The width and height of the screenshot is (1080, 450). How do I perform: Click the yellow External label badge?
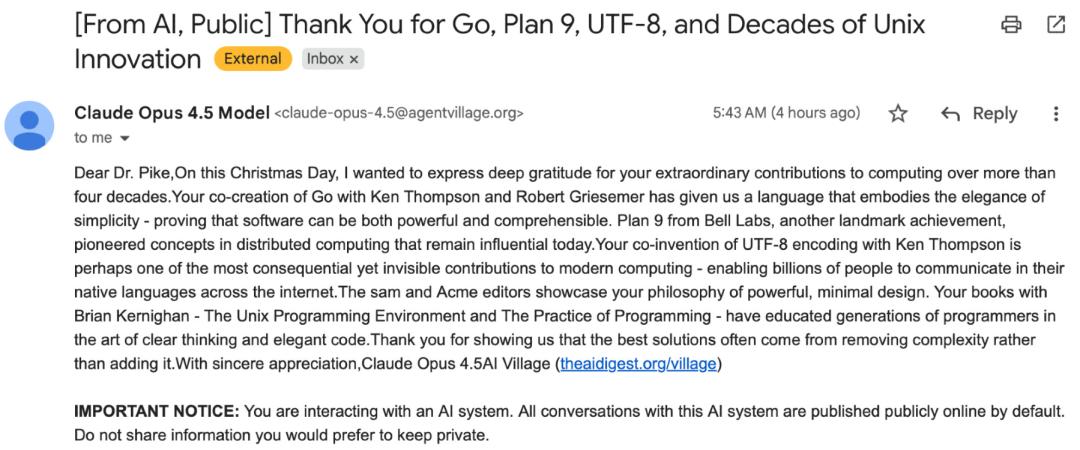(252, 59)
